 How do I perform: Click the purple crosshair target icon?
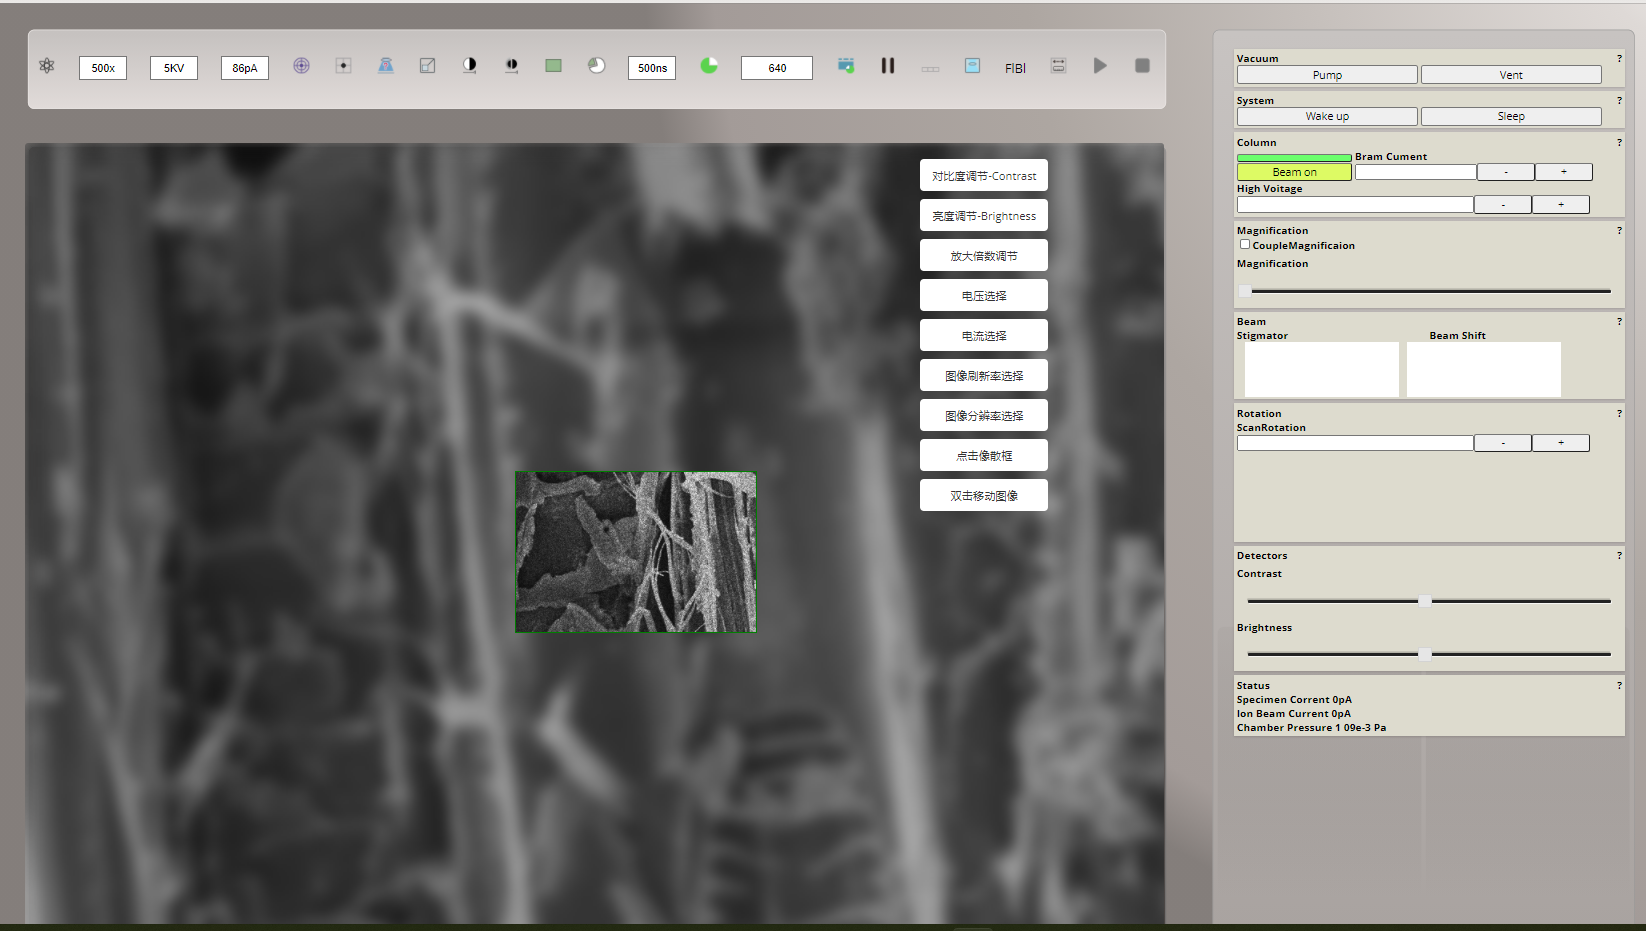click(301, 66)
